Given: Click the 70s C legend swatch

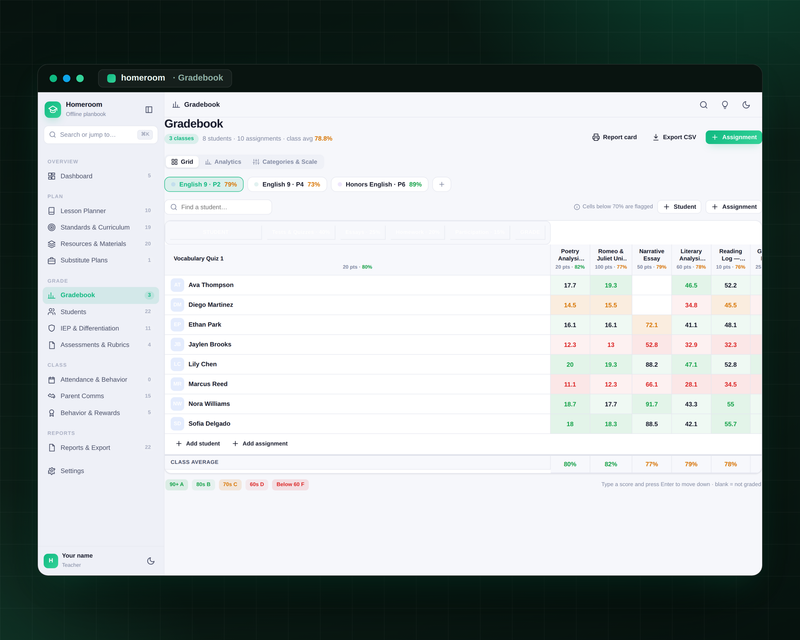Looking at the screenshot, I should coord(230,484).
